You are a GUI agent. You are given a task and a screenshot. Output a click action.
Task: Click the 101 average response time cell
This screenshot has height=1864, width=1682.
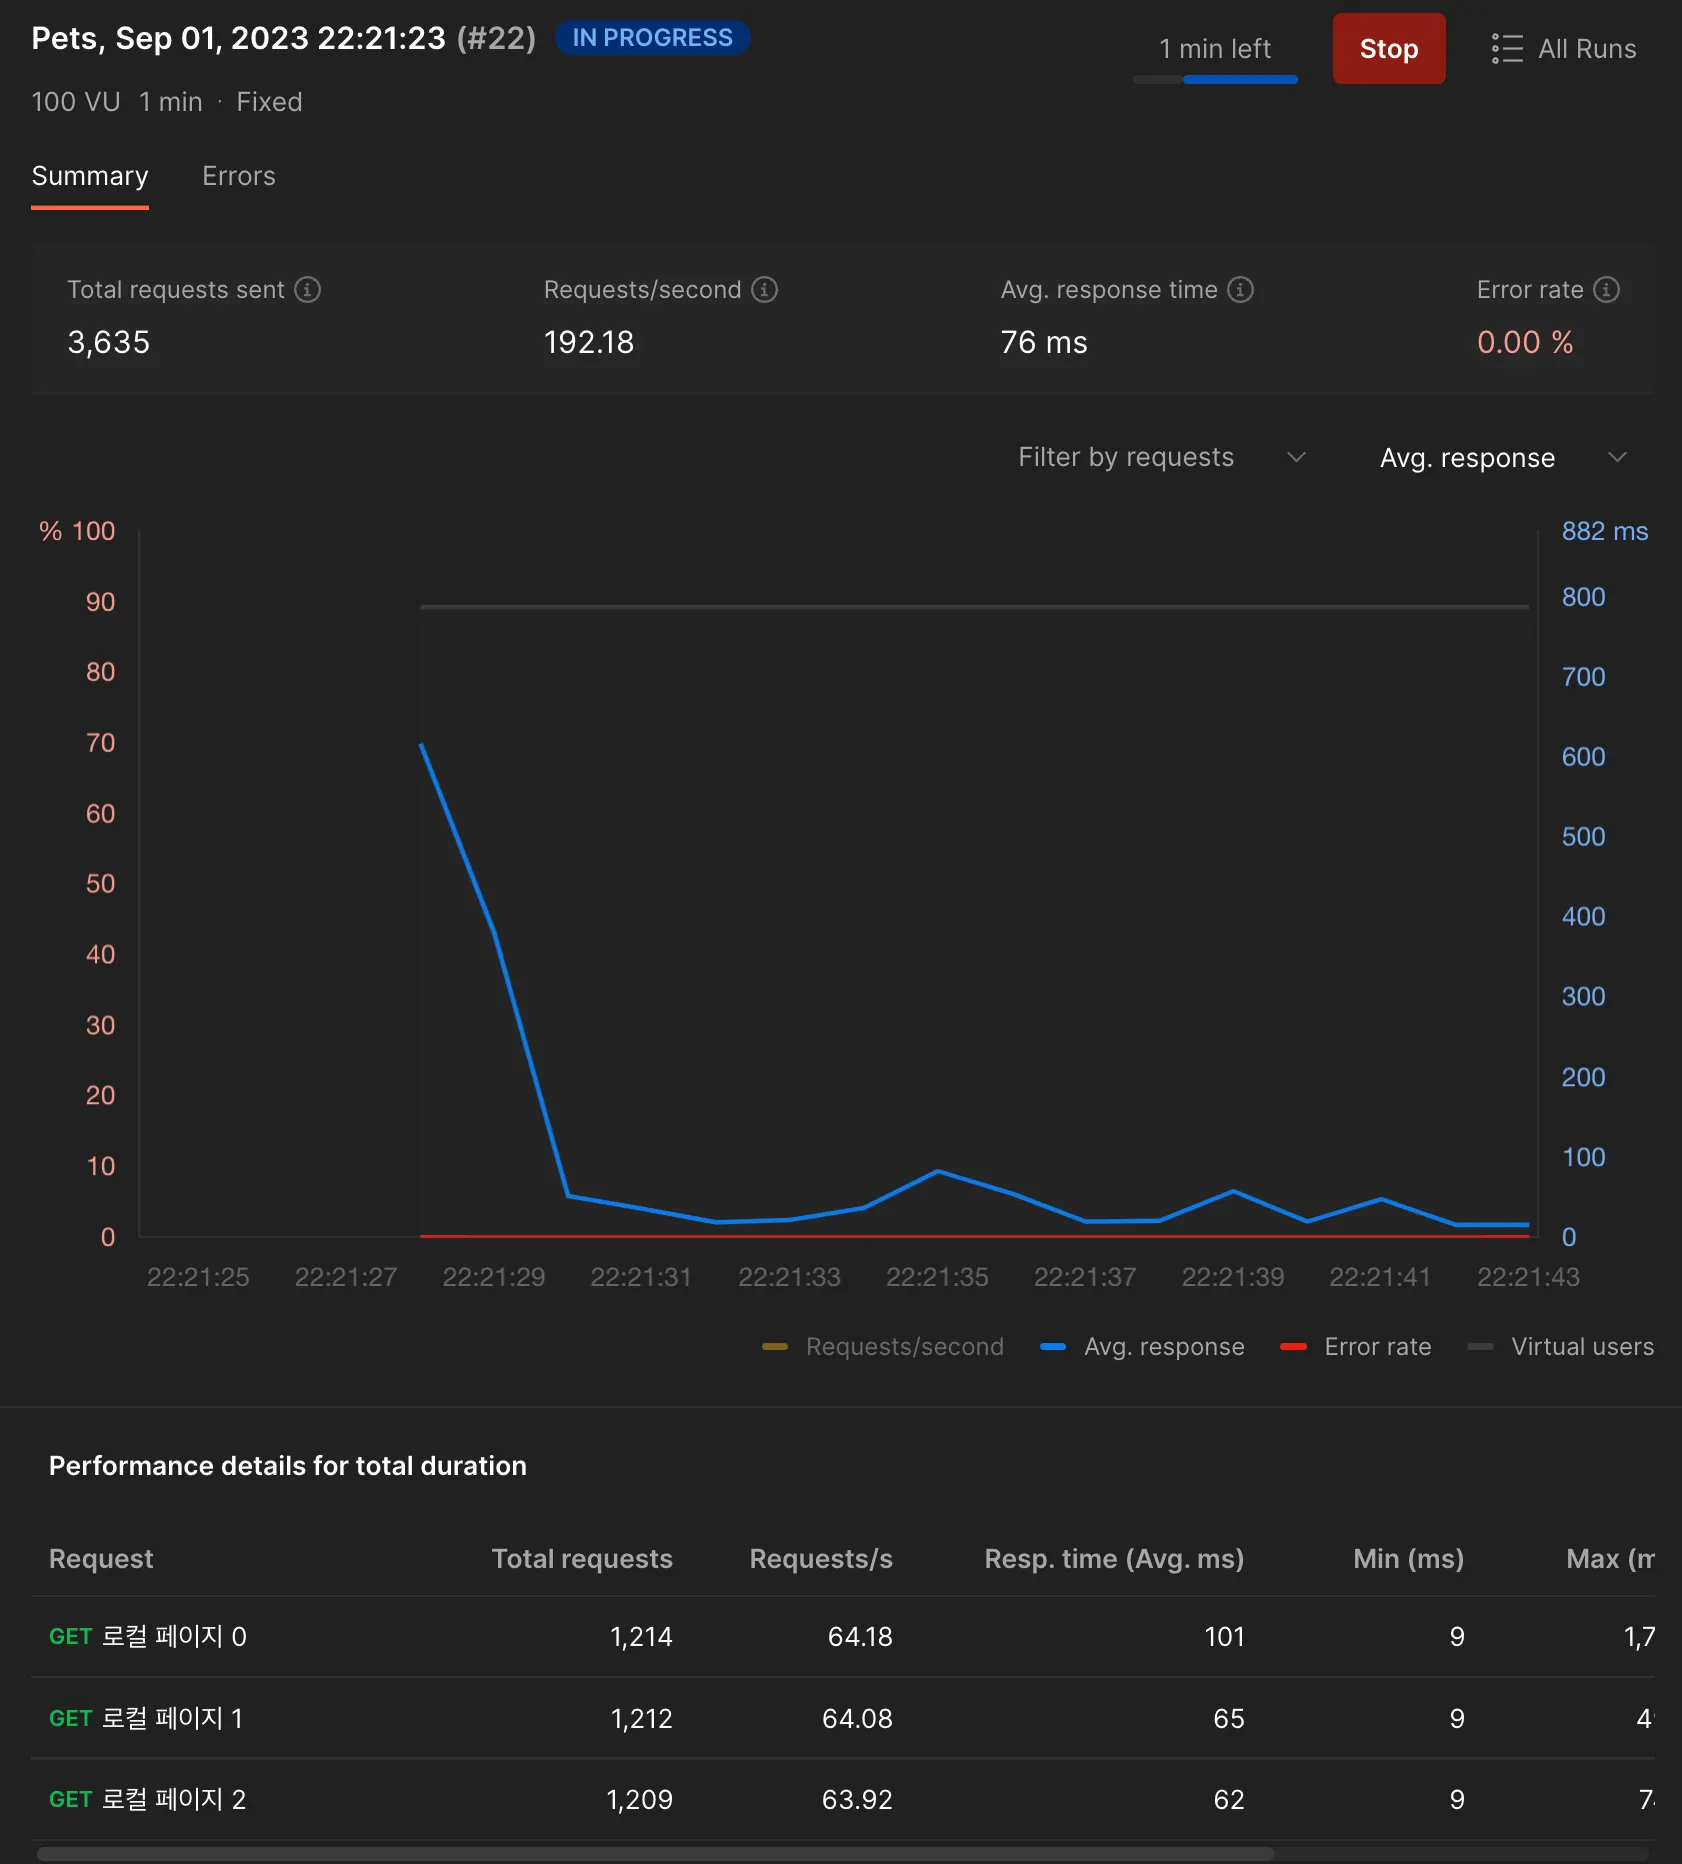pyautogui.click(x=1225, y=1637)
